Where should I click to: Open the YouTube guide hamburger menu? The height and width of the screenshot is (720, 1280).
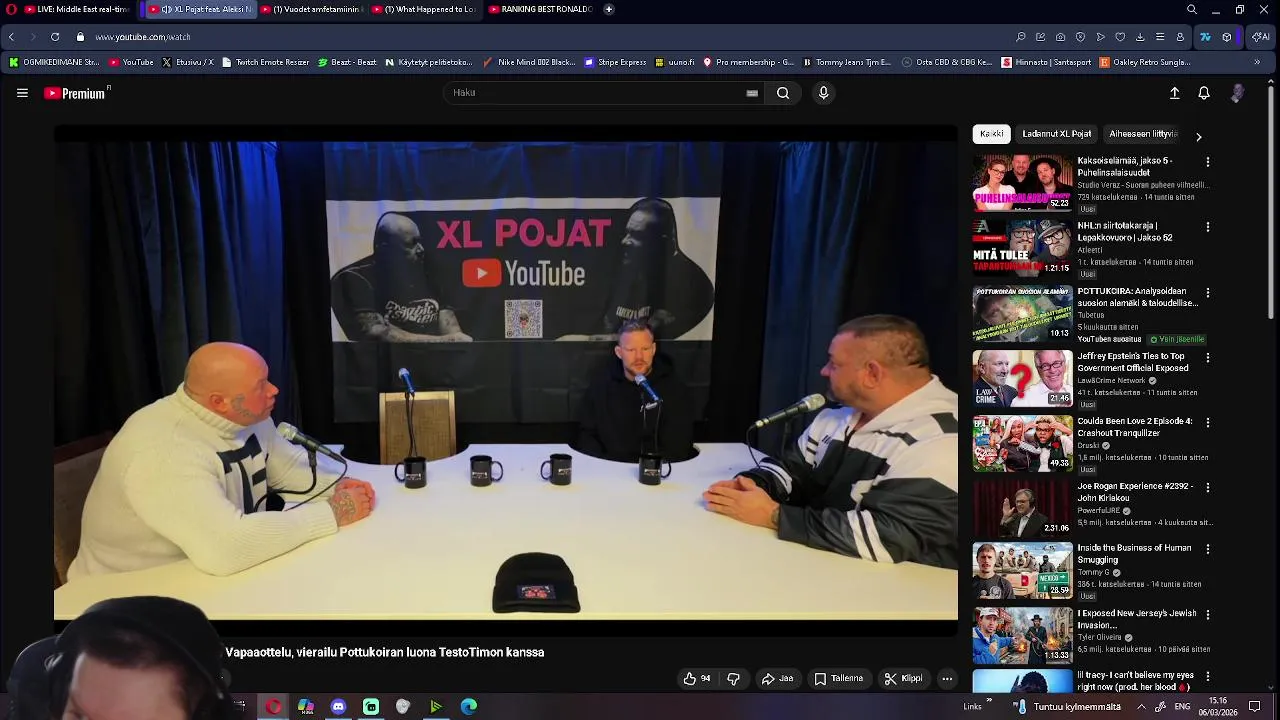(x=22, y=93)
